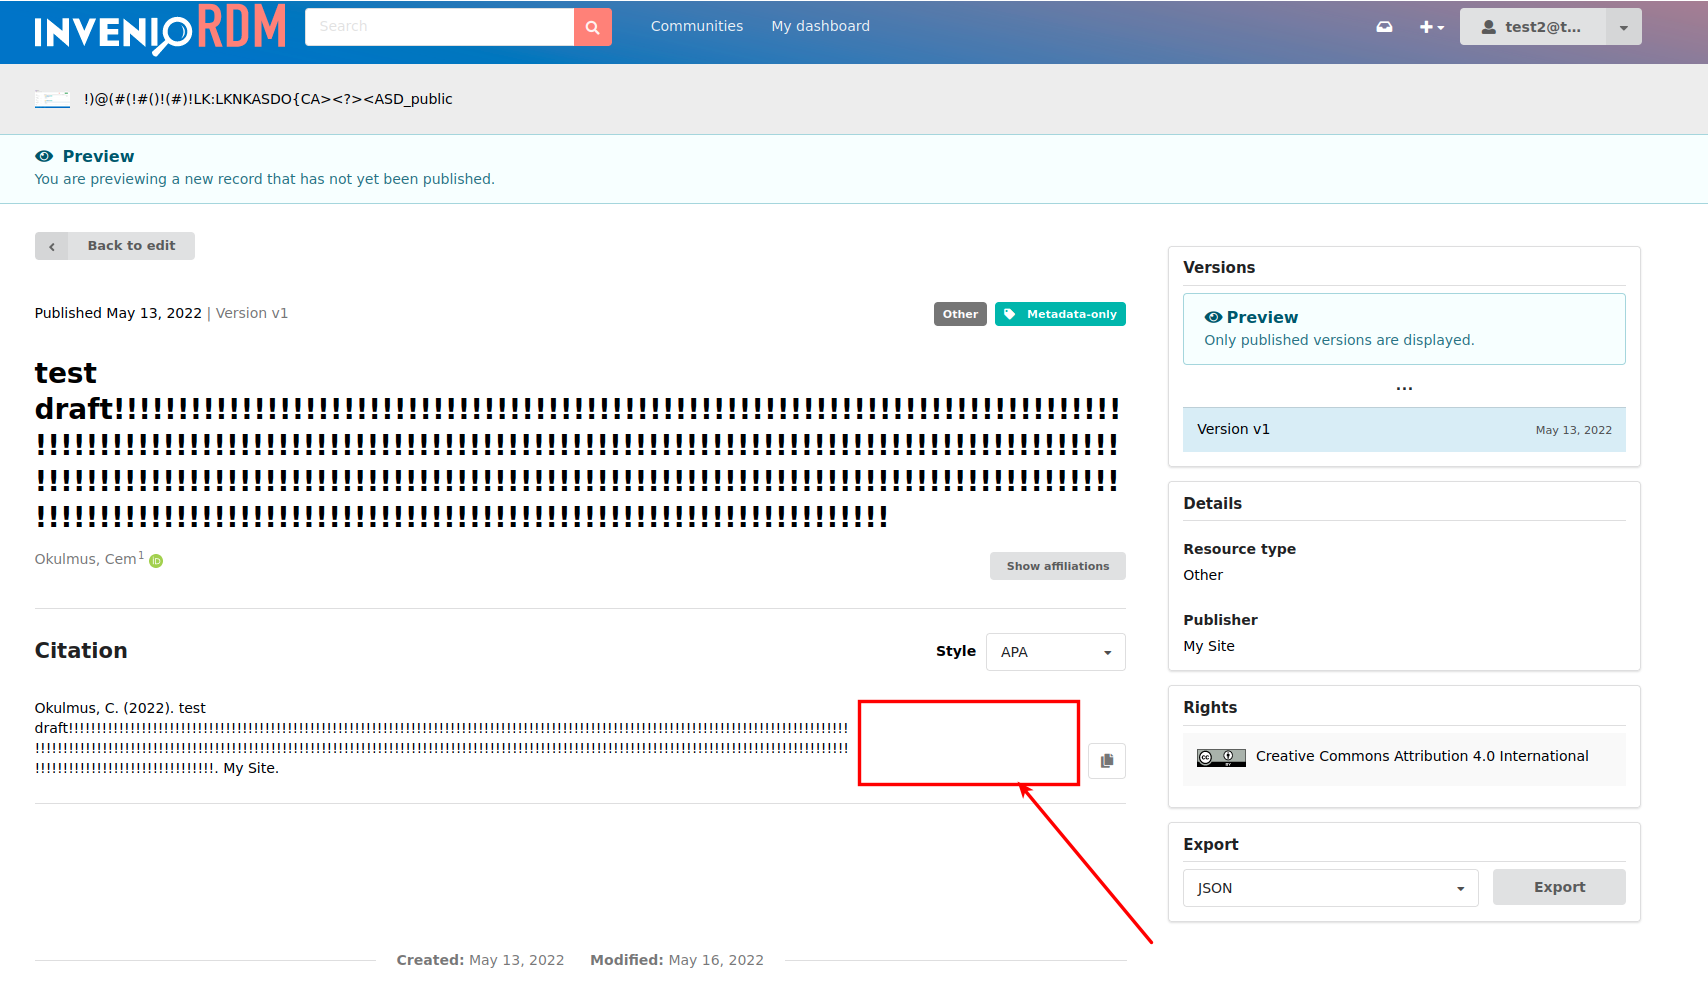Expand hidden versions via the ellipsis
This screenshot has width=1708, height=1008.
tap(1404, 387)
